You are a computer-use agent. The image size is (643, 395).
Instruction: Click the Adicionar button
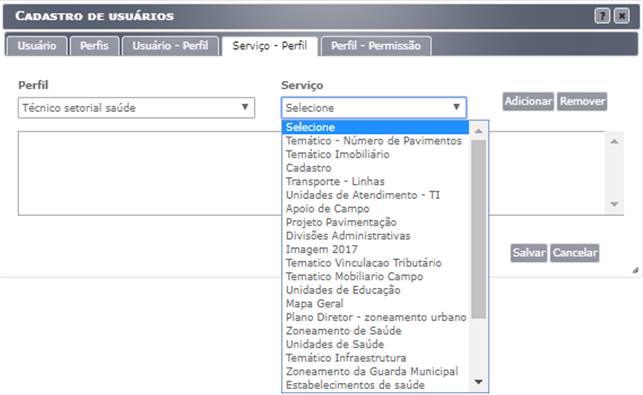(528, 101)
